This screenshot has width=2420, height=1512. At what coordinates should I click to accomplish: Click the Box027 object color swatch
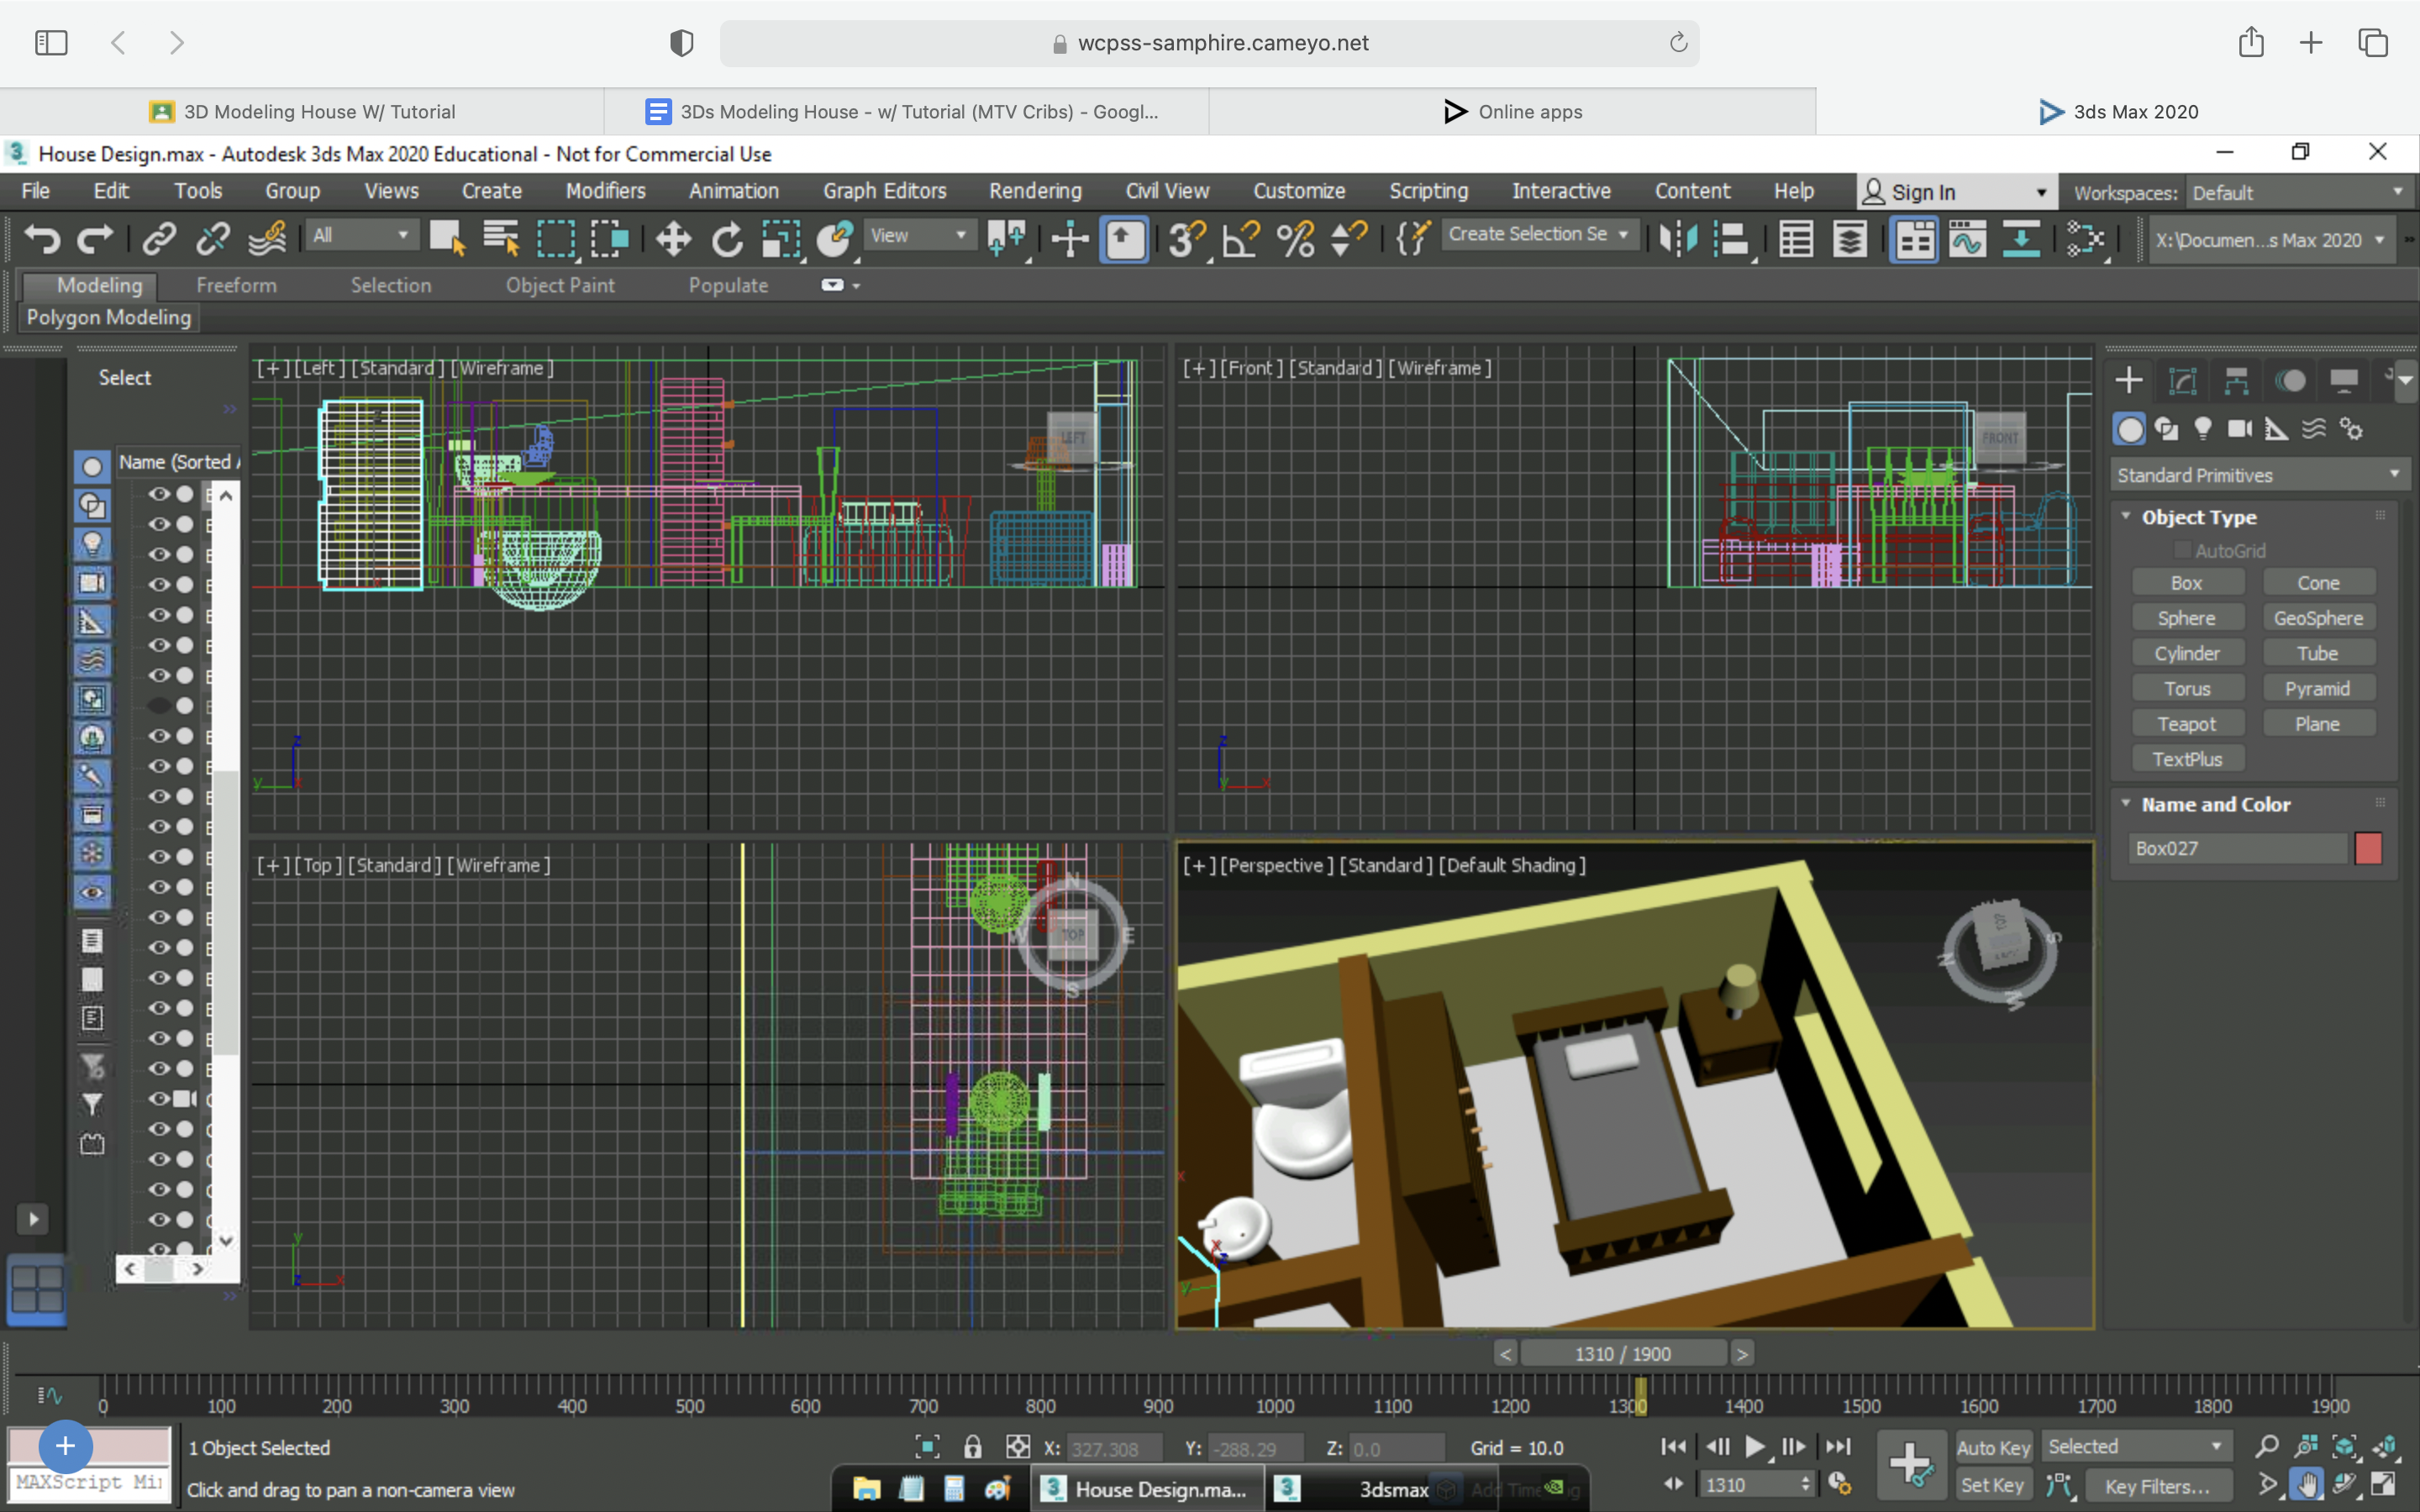2370,848
